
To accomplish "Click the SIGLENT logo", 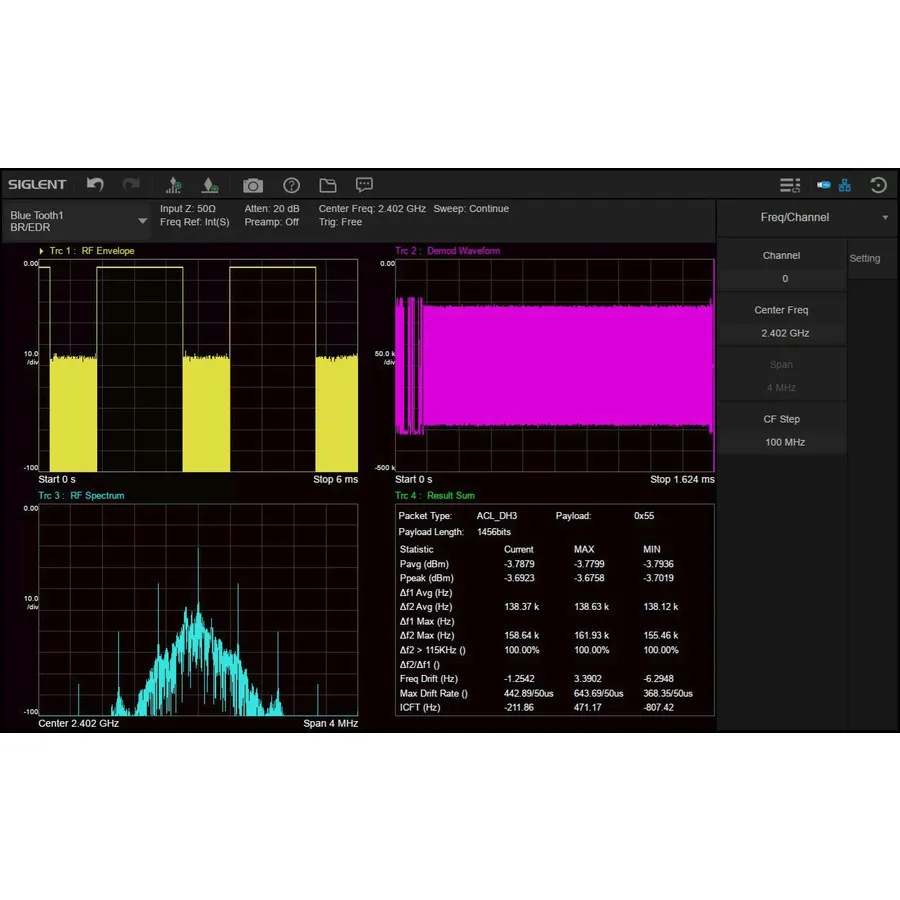I will [37, 184].
